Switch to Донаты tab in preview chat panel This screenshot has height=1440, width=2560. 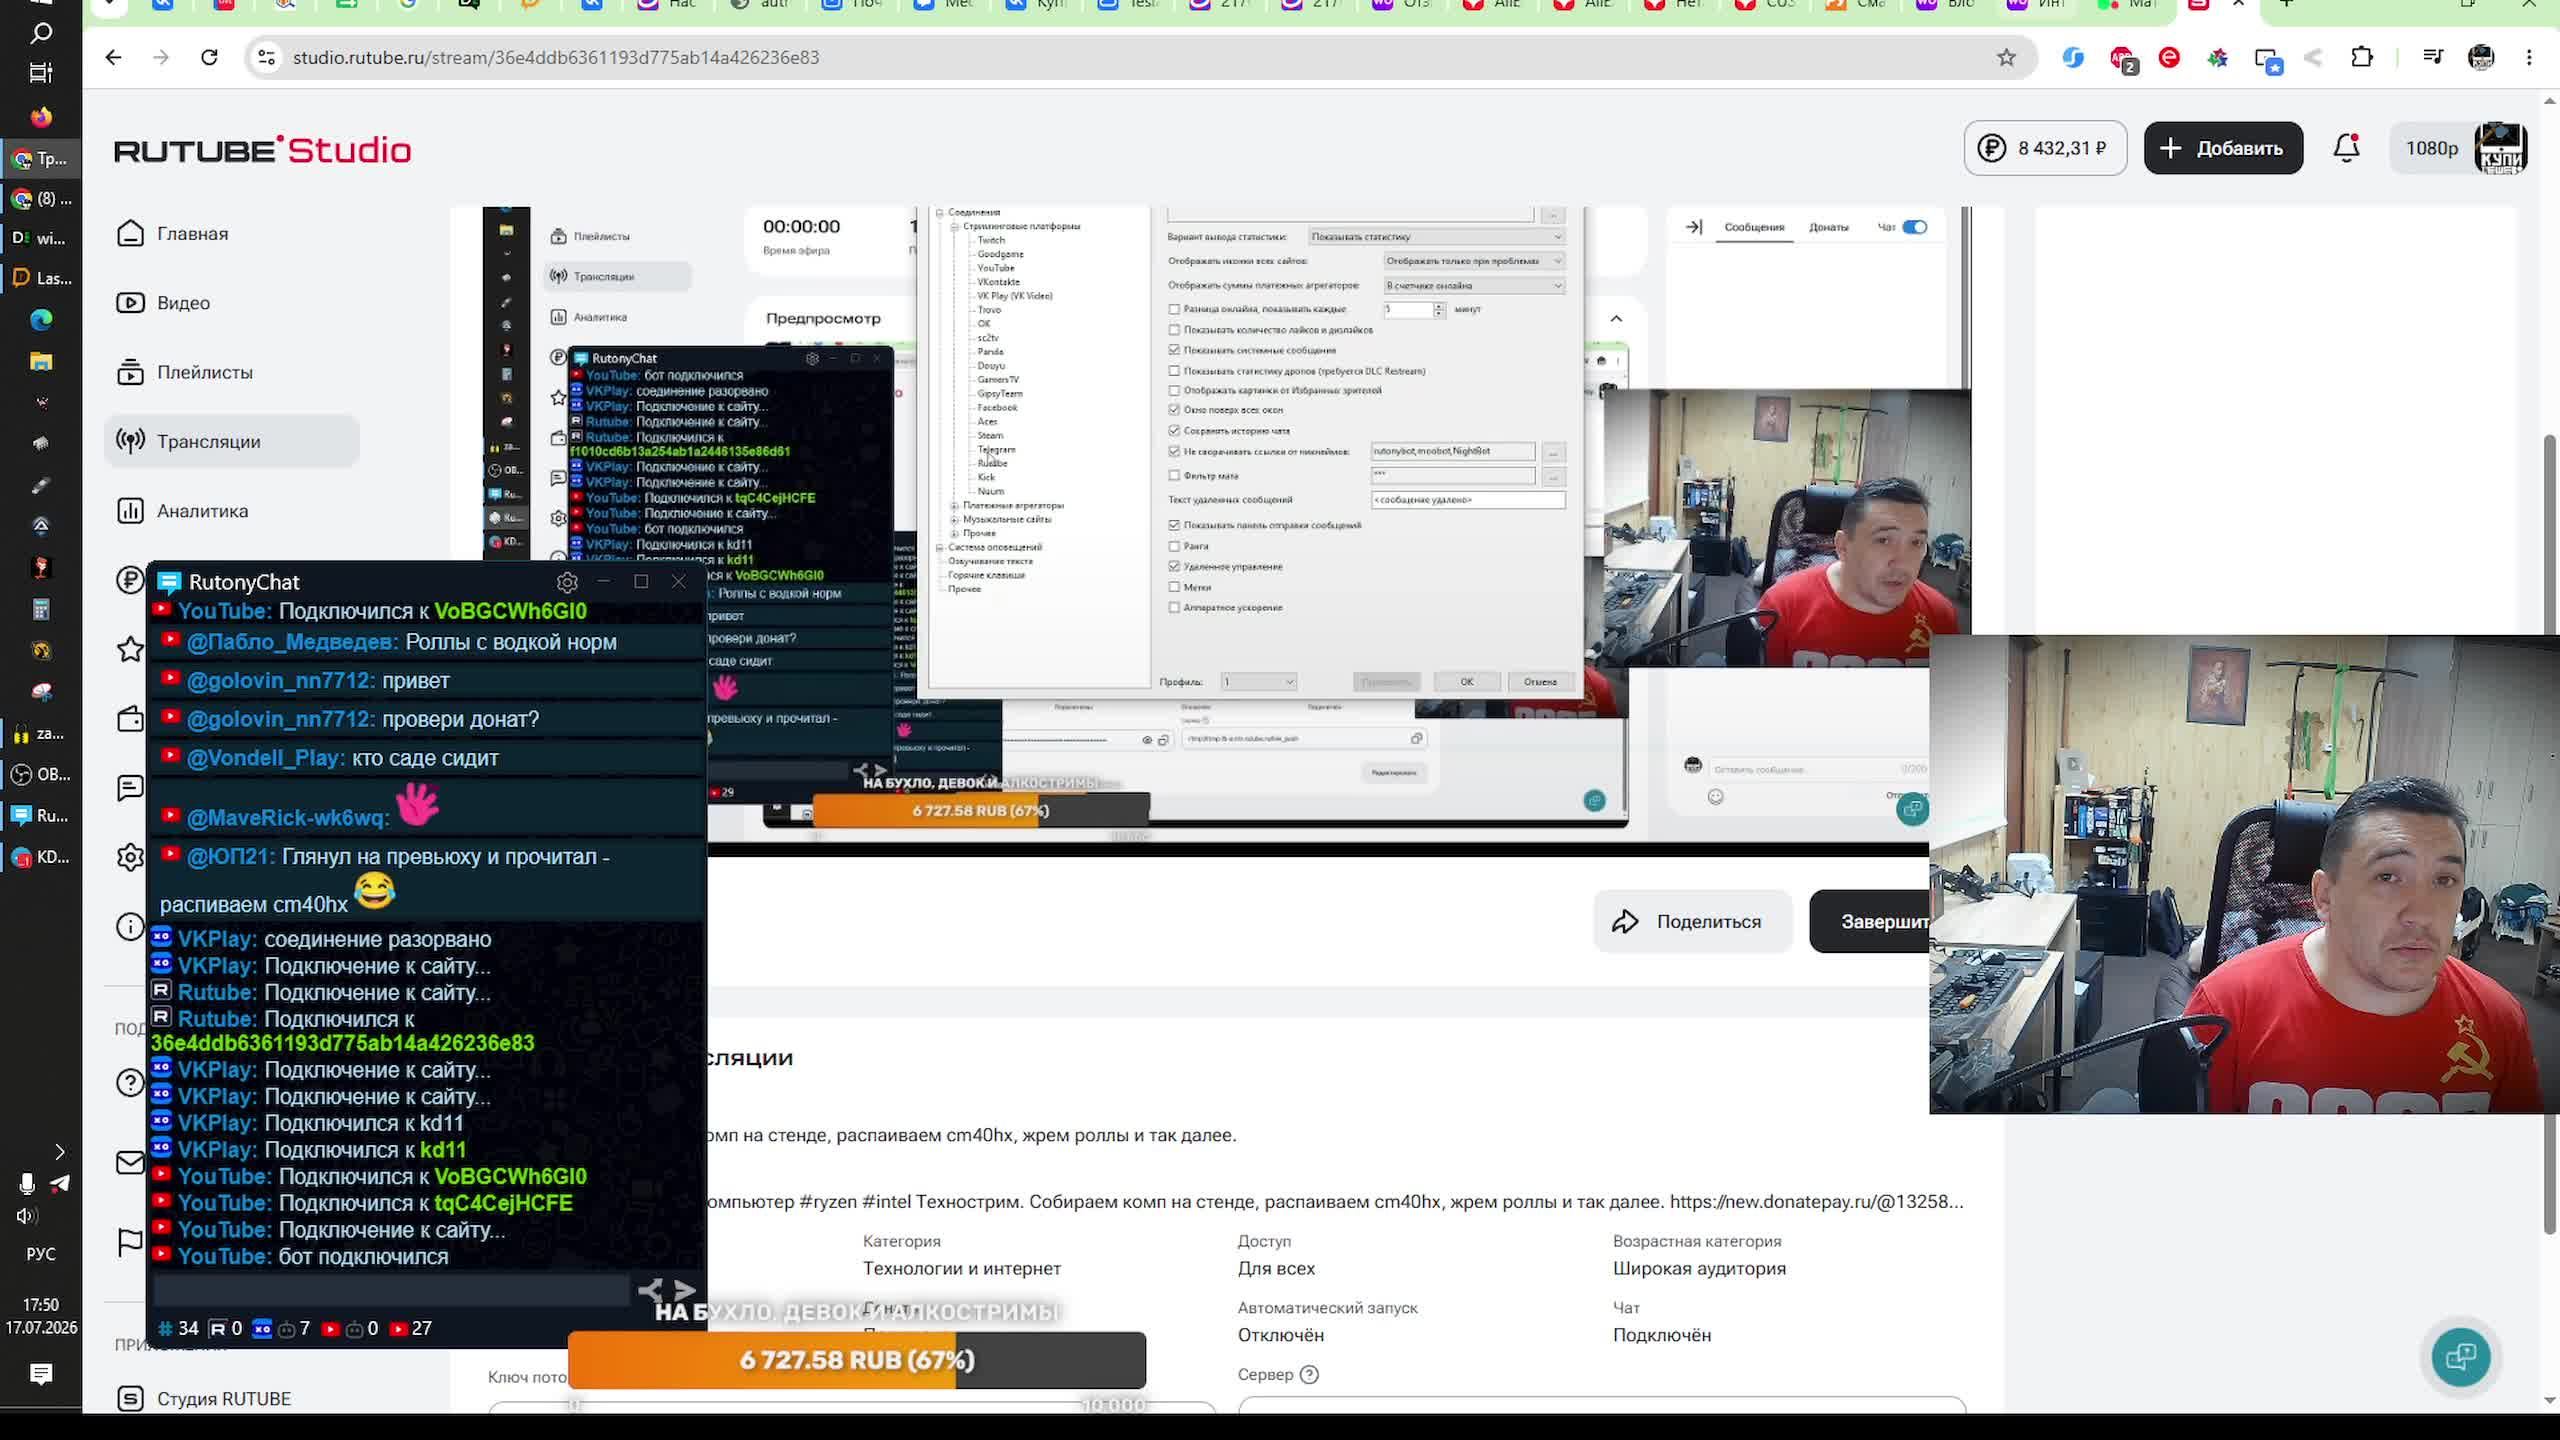1828,227
